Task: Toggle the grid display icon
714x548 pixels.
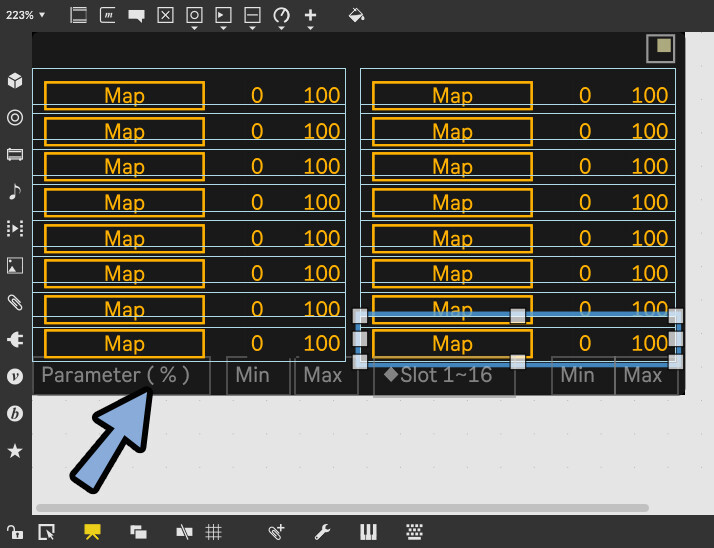Action: (214, 532)
